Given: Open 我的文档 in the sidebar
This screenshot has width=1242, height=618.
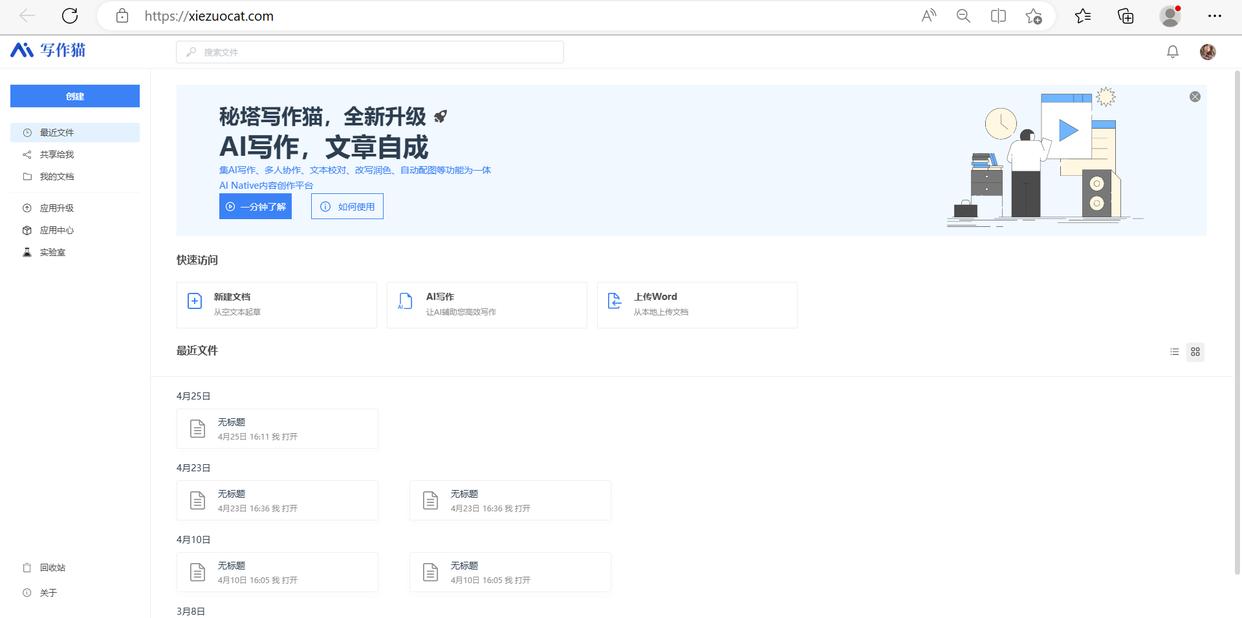Looking at the screenshot, I should pos(57,176).
